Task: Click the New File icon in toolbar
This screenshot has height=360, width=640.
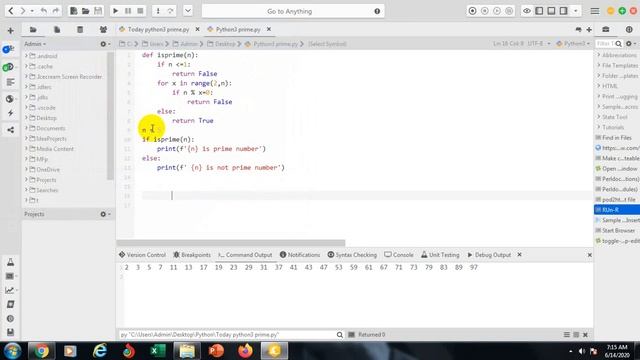Action: (73, 11)
